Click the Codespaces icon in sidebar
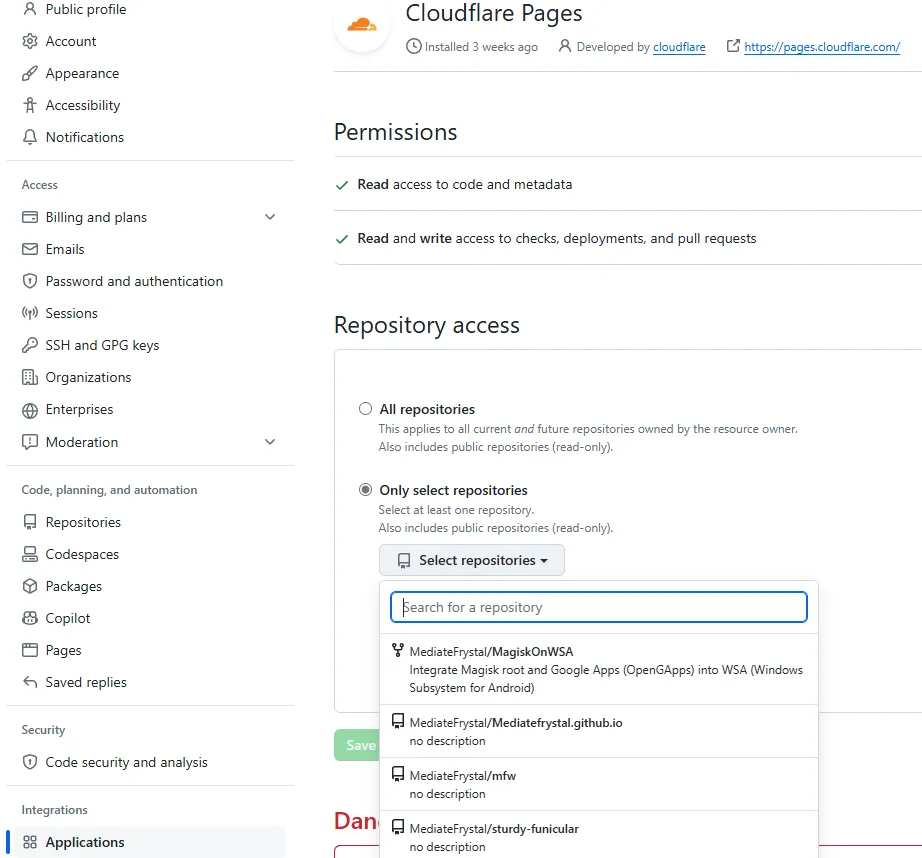The image size is (922, 858). (29, 554)
